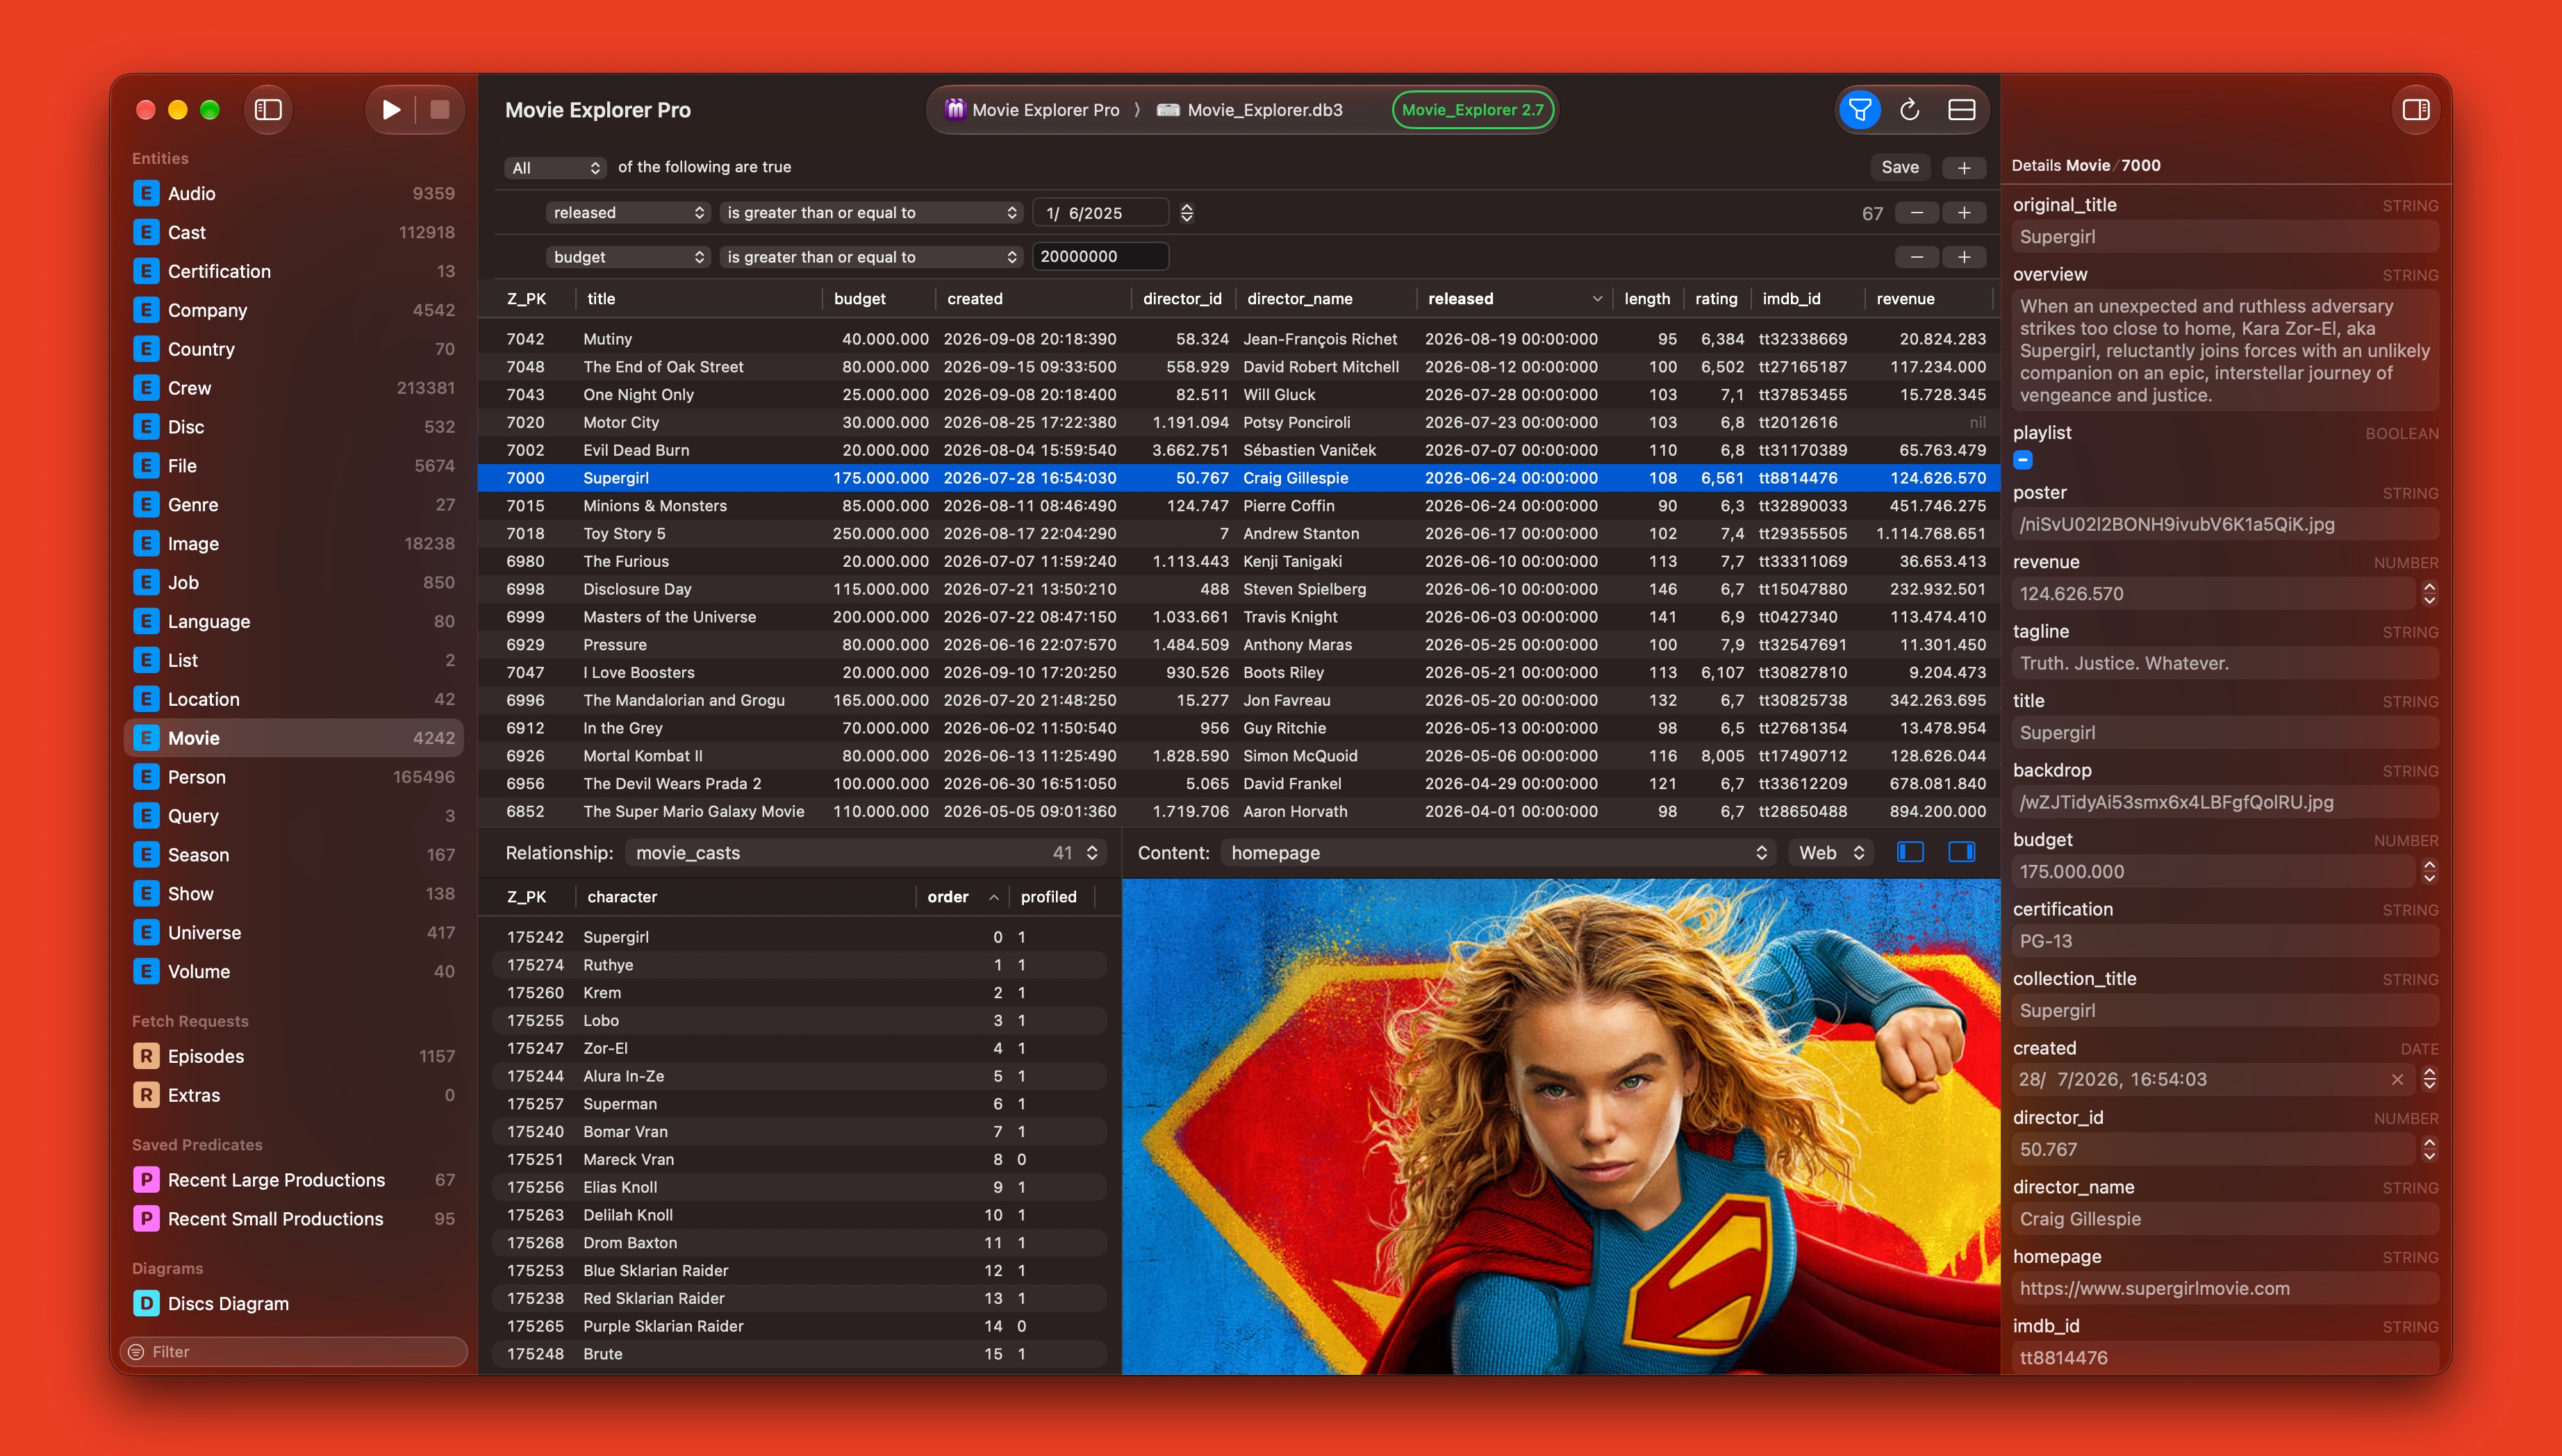Select the Person entity
2562x1456 pixels.
click(x=294, y=777)
